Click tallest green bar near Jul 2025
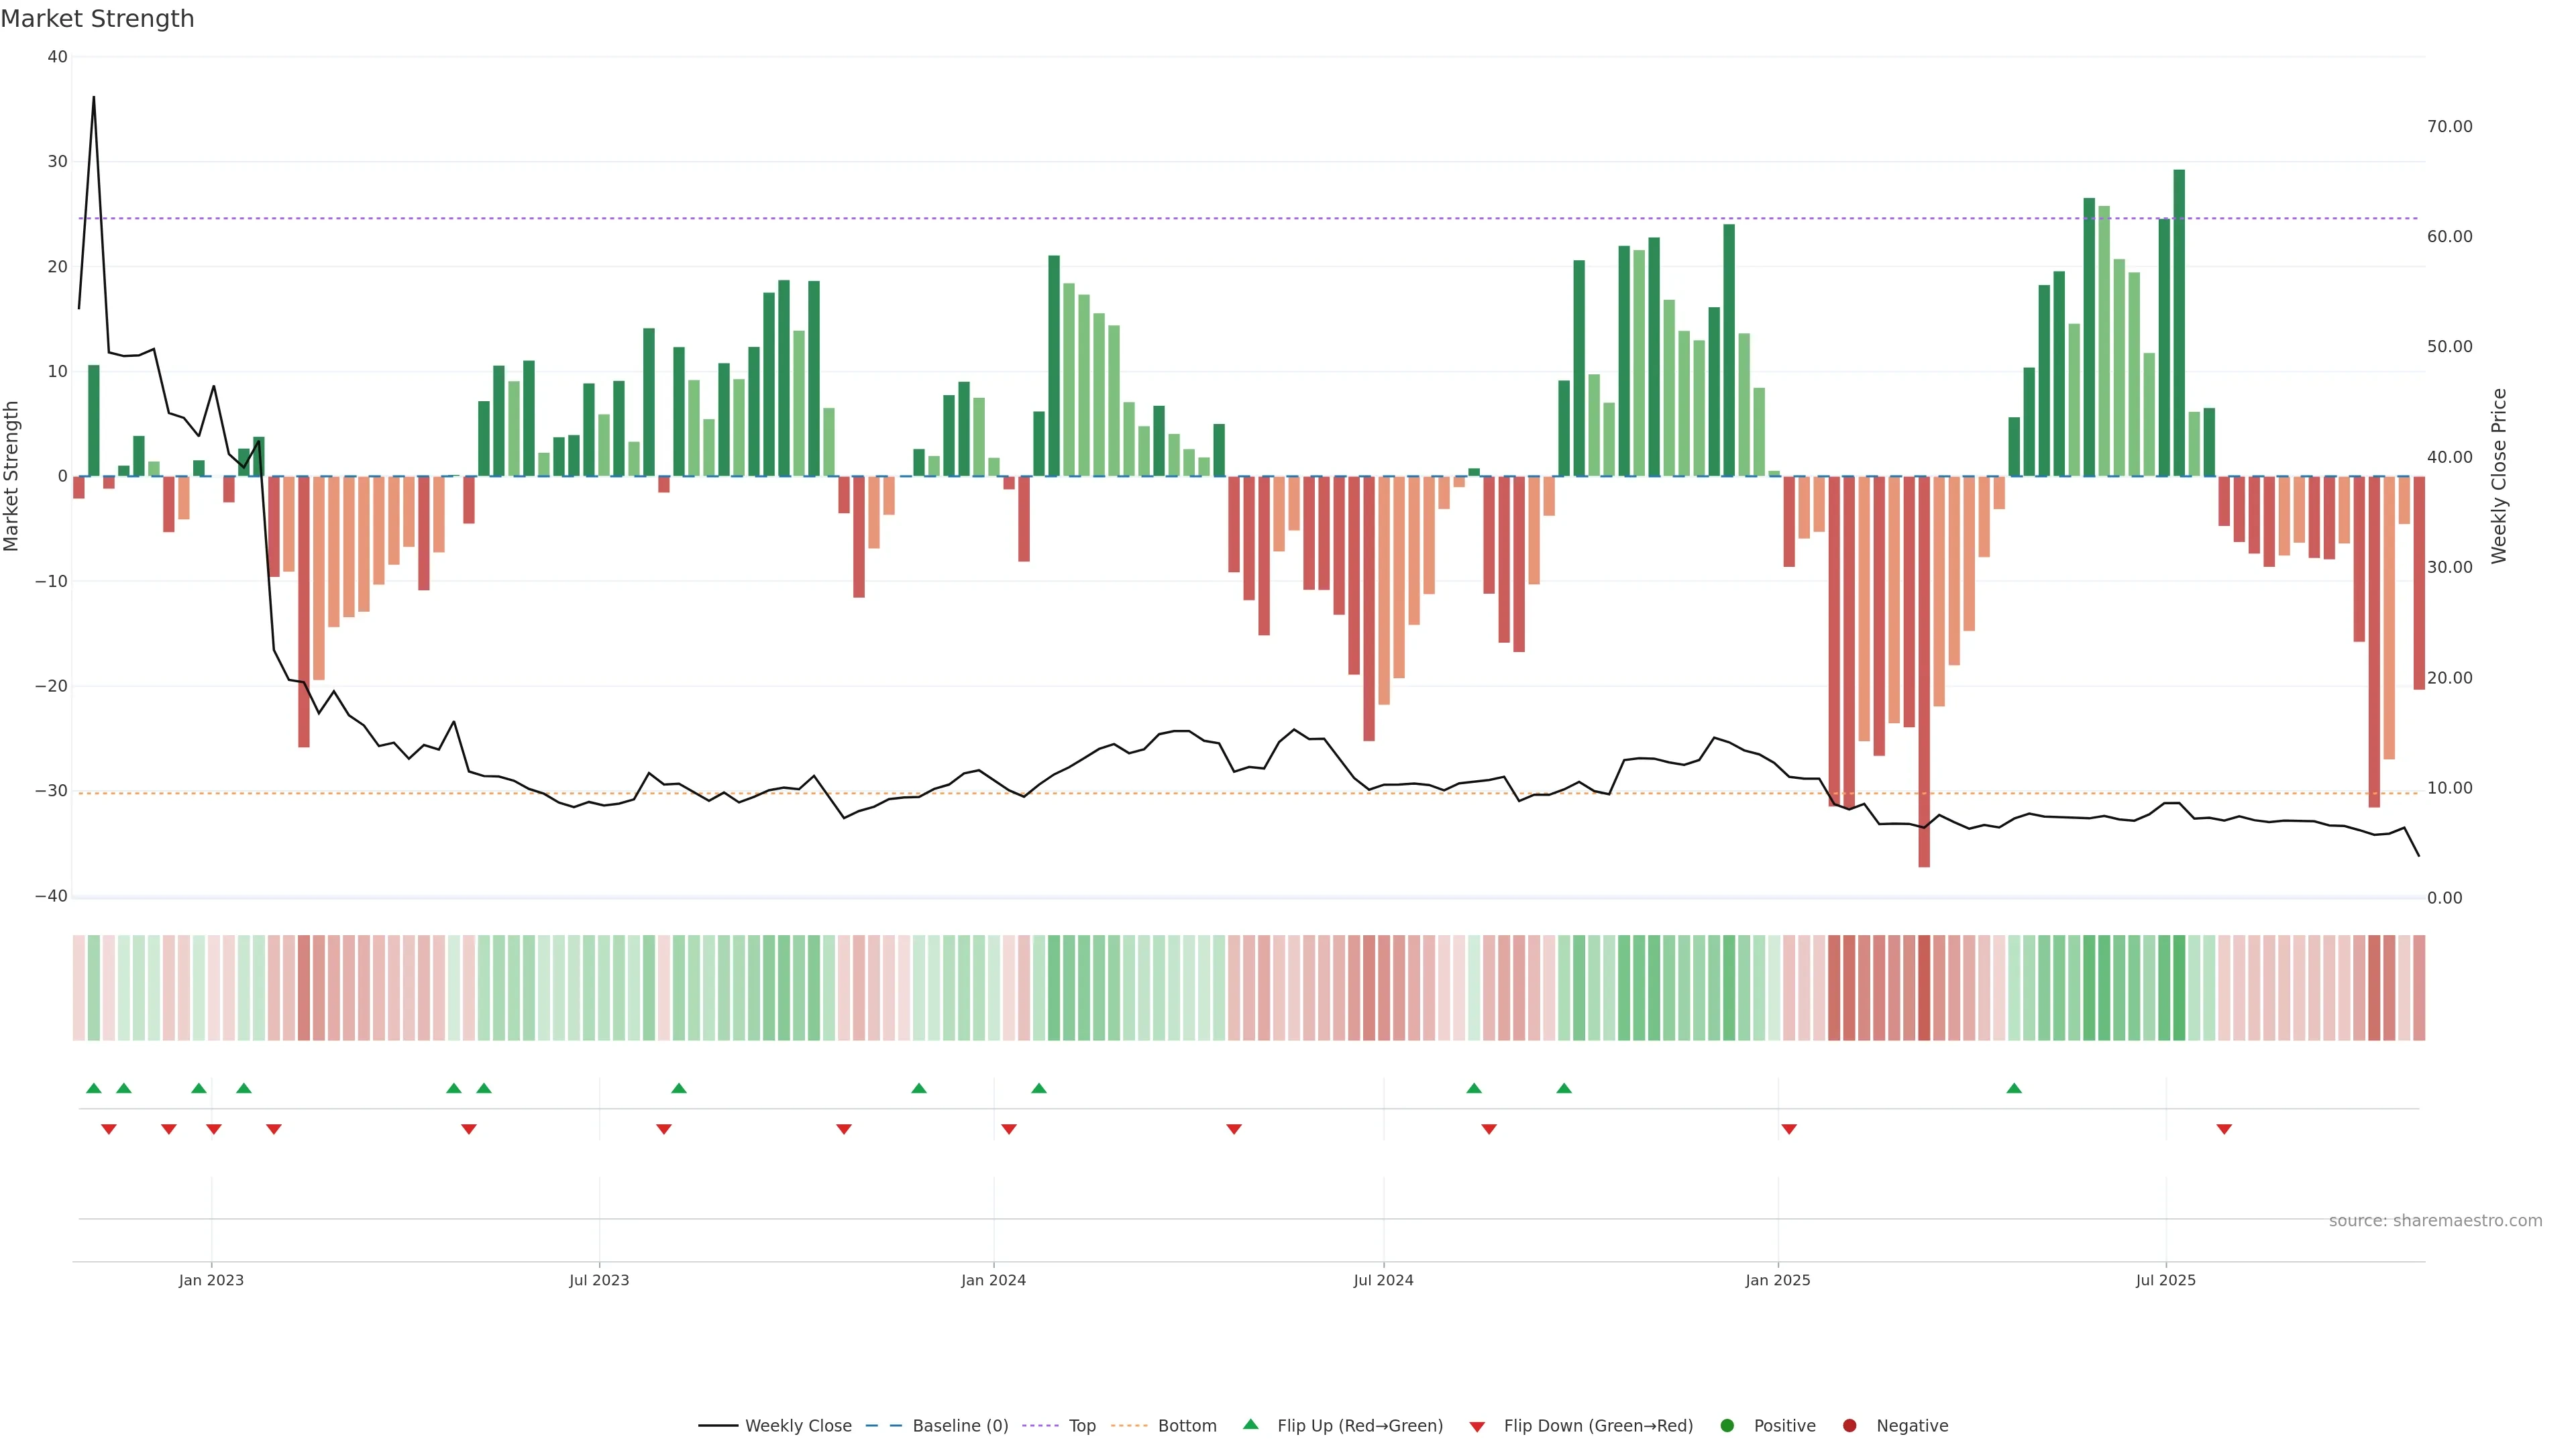Viewport: 2576px width, 1449px height. 2179,322
